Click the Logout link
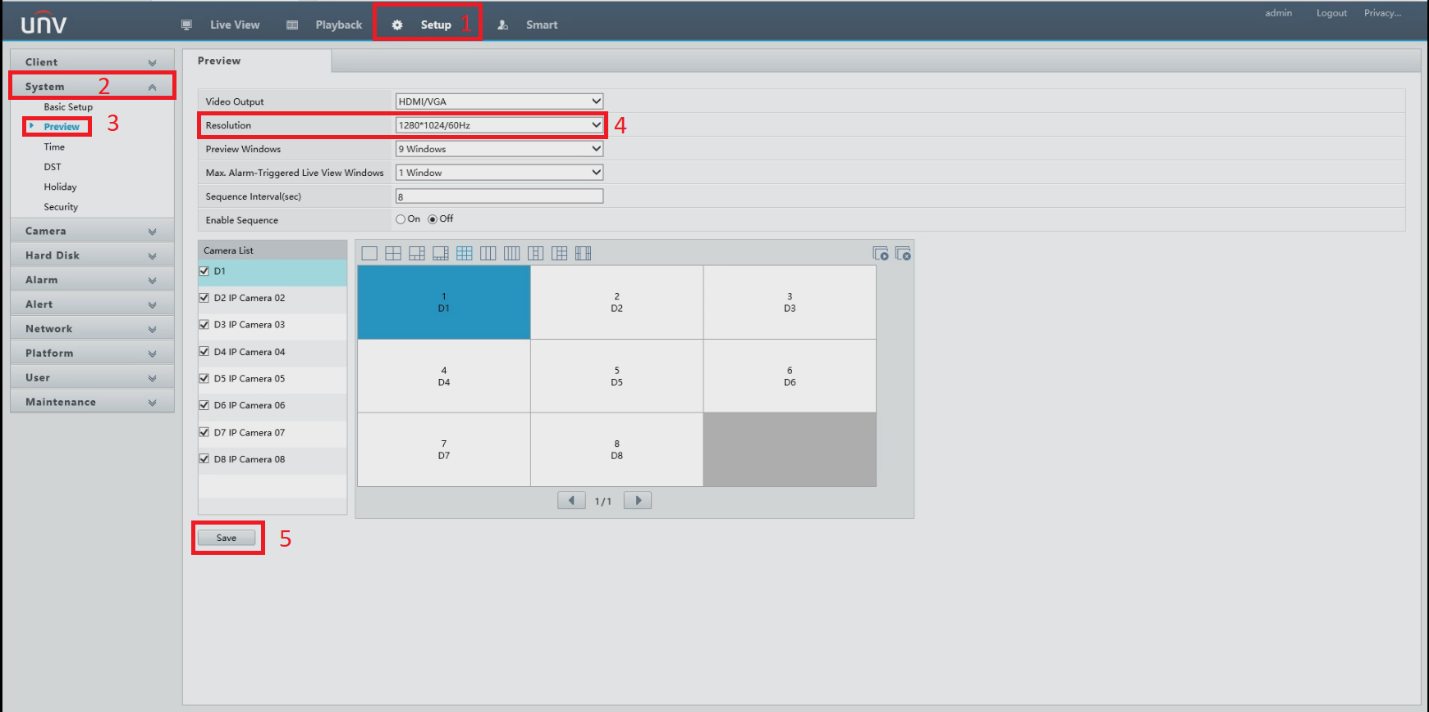The height and width of the screenshot is (712, 1429). point(1331,13)
